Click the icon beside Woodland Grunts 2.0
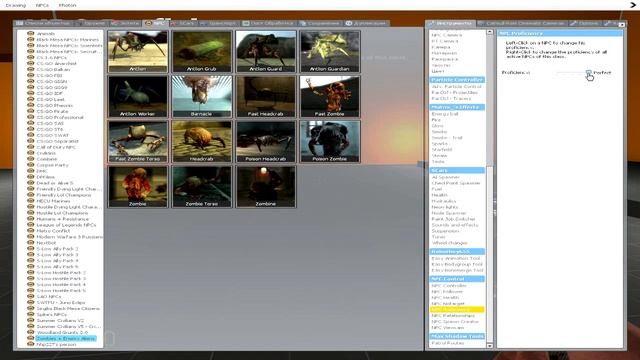 pyautogui.click(x=31, y=333)
